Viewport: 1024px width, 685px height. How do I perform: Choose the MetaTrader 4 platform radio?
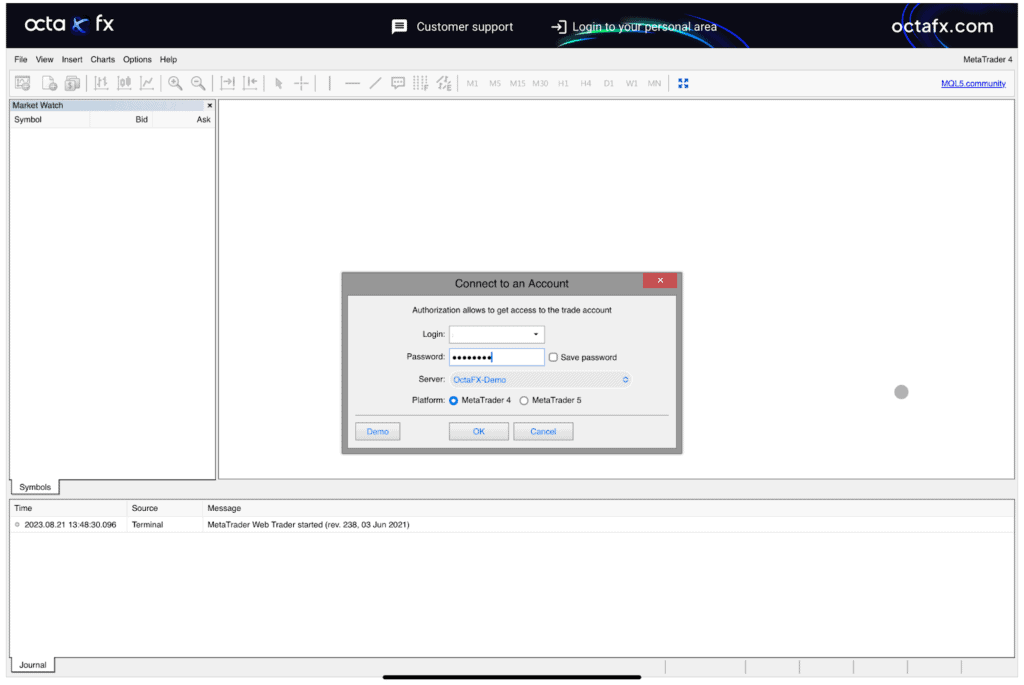(453, 400)
